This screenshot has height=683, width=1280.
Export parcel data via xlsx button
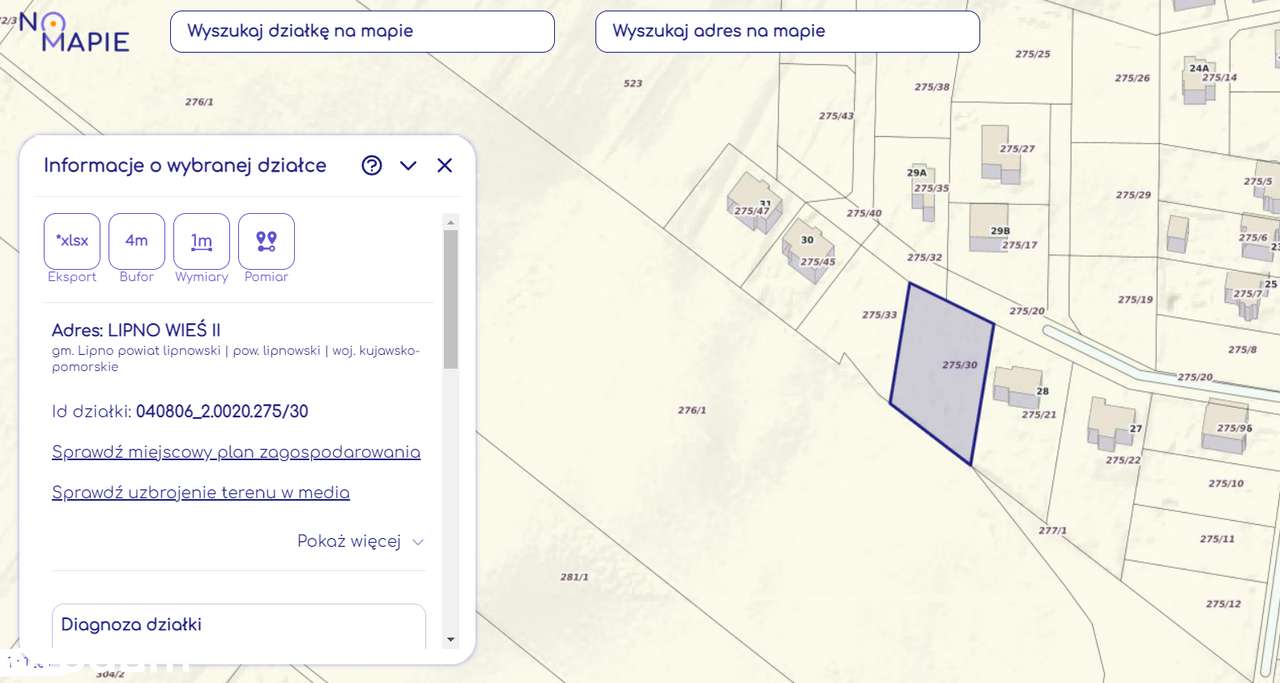tap(72, 241)
